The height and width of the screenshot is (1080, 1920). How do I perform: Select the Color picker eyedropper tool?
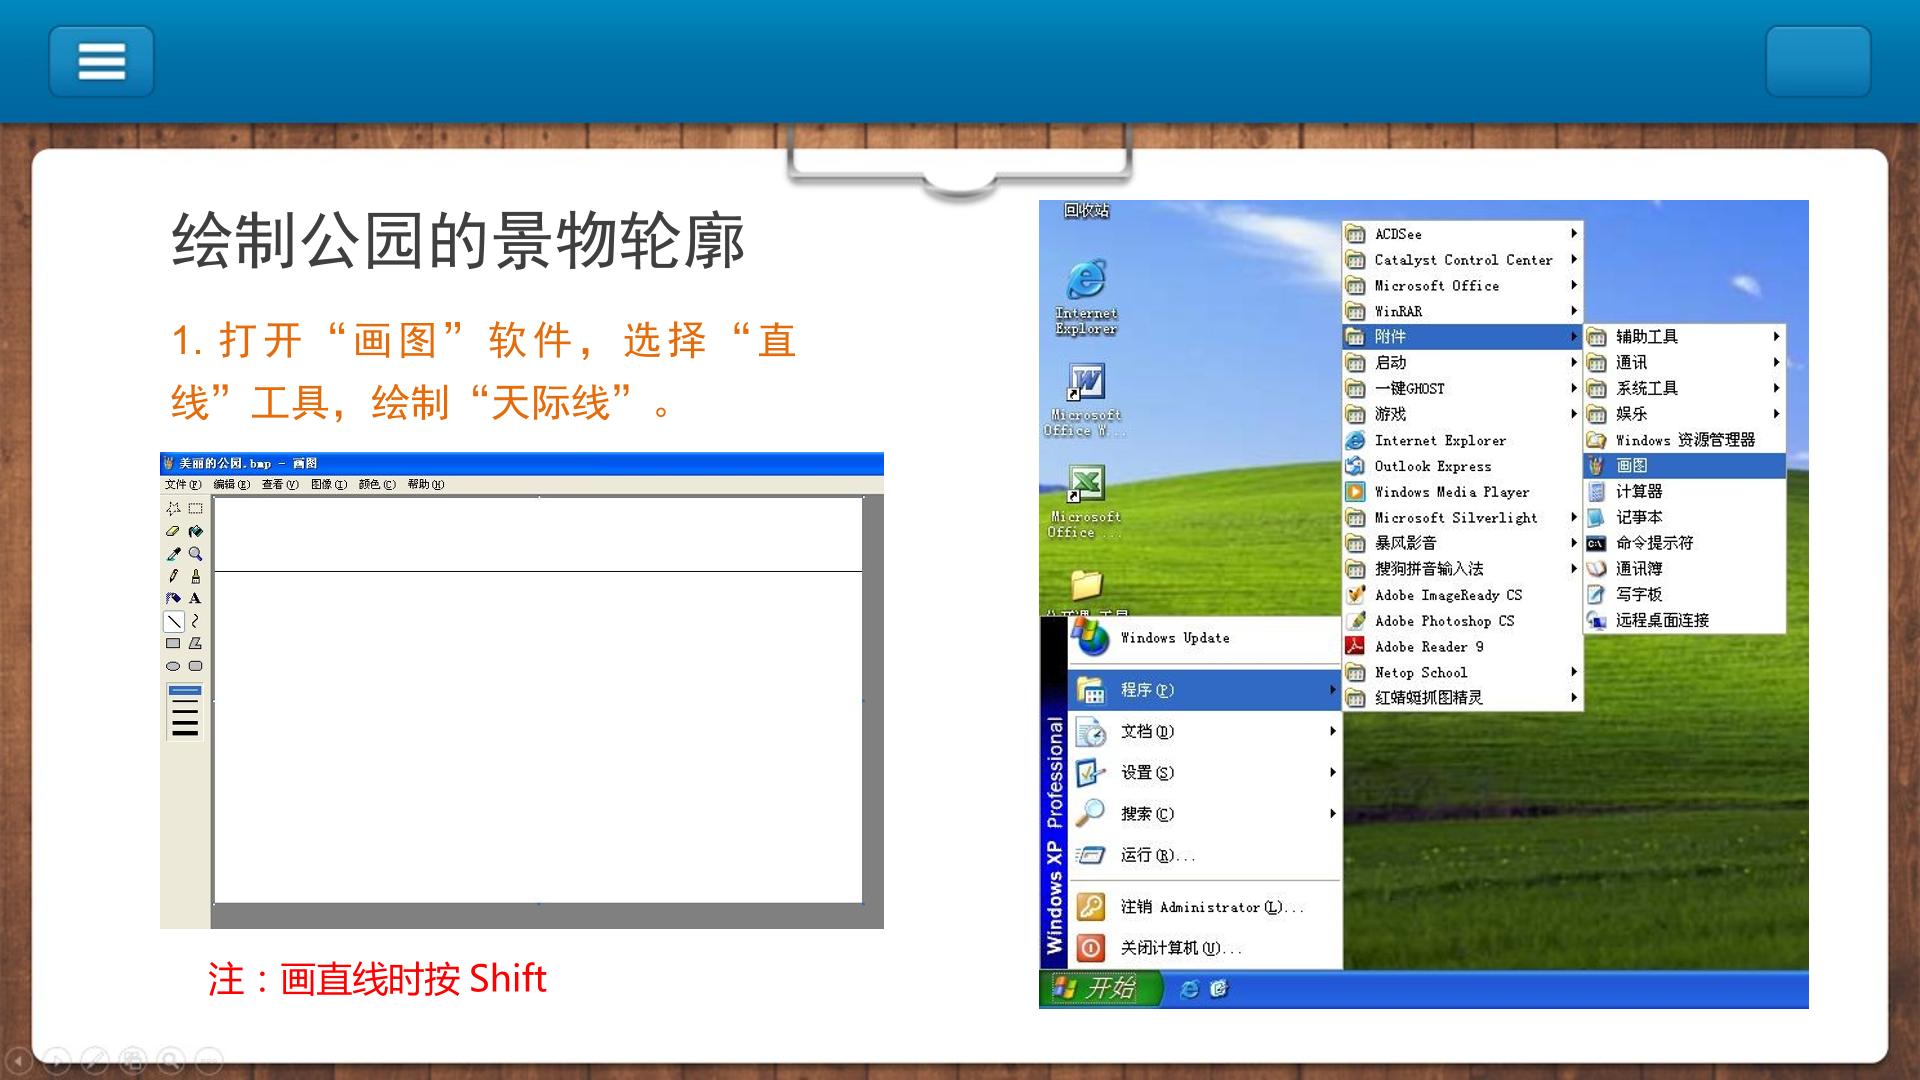click(x=173, y=554)
